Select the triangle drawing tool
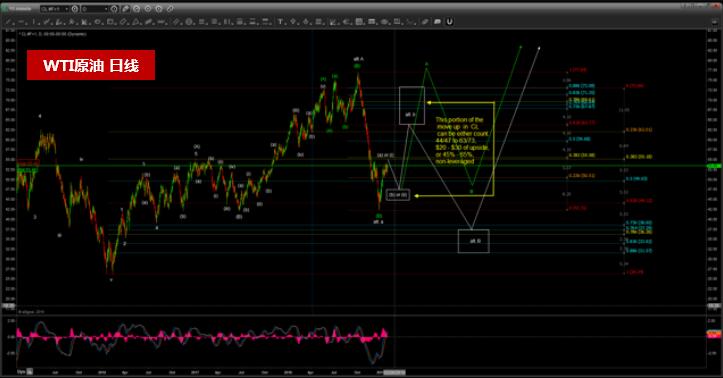 [x=135, y=22]
